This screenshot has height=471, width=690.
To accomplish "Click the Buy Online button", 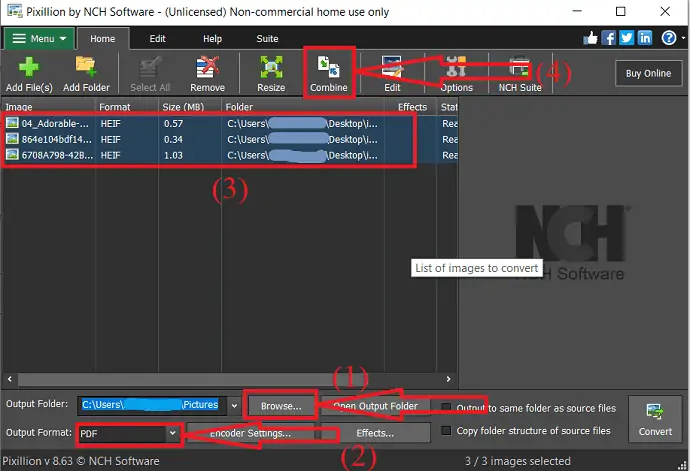I will click(x=648, y=73).
